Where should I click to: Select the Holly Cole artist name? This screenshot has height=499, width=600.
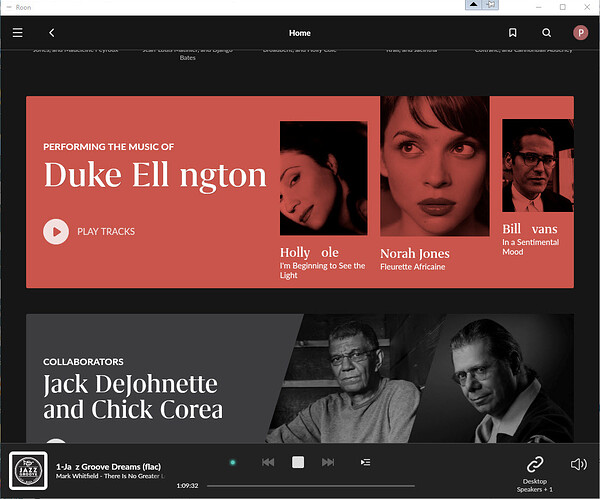pos(309,253)
